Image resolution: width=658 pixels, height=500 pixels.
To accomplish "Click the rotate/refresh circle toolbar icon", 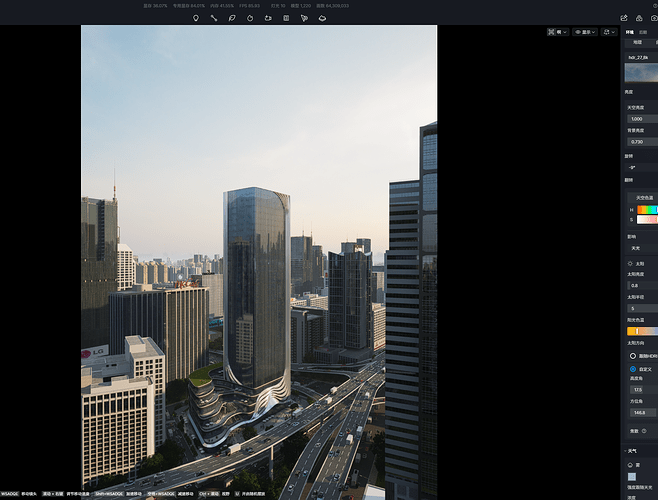I will coord(250,18).
